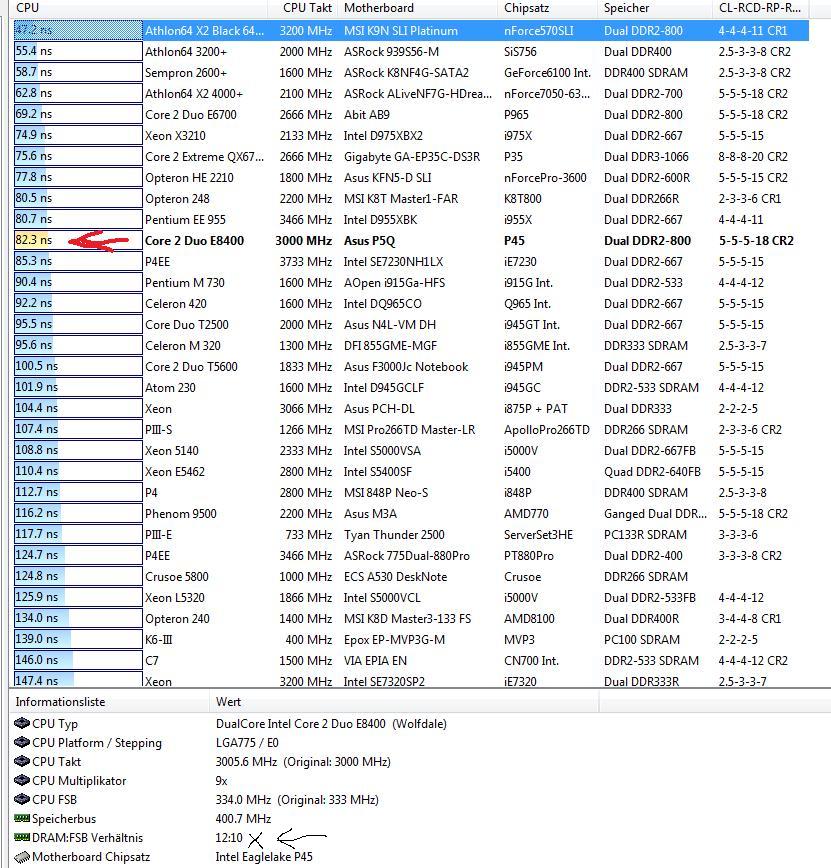The image size is (831, 868).
Task: Click the Tyan Thunder 2500 cell
Action: (x=394, y=535)
